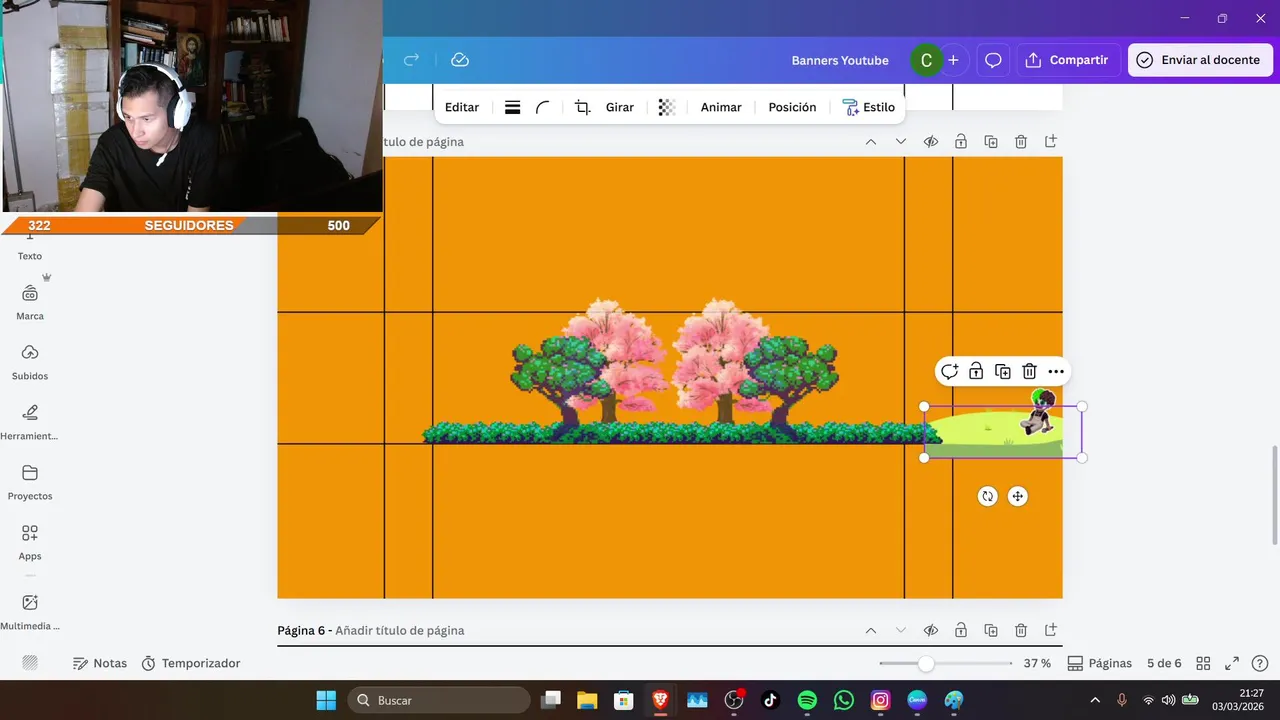Enter fullscreen presentation mode
Image resolution: width=1280 pixels, height=720 pixels.
(1232, 663)
